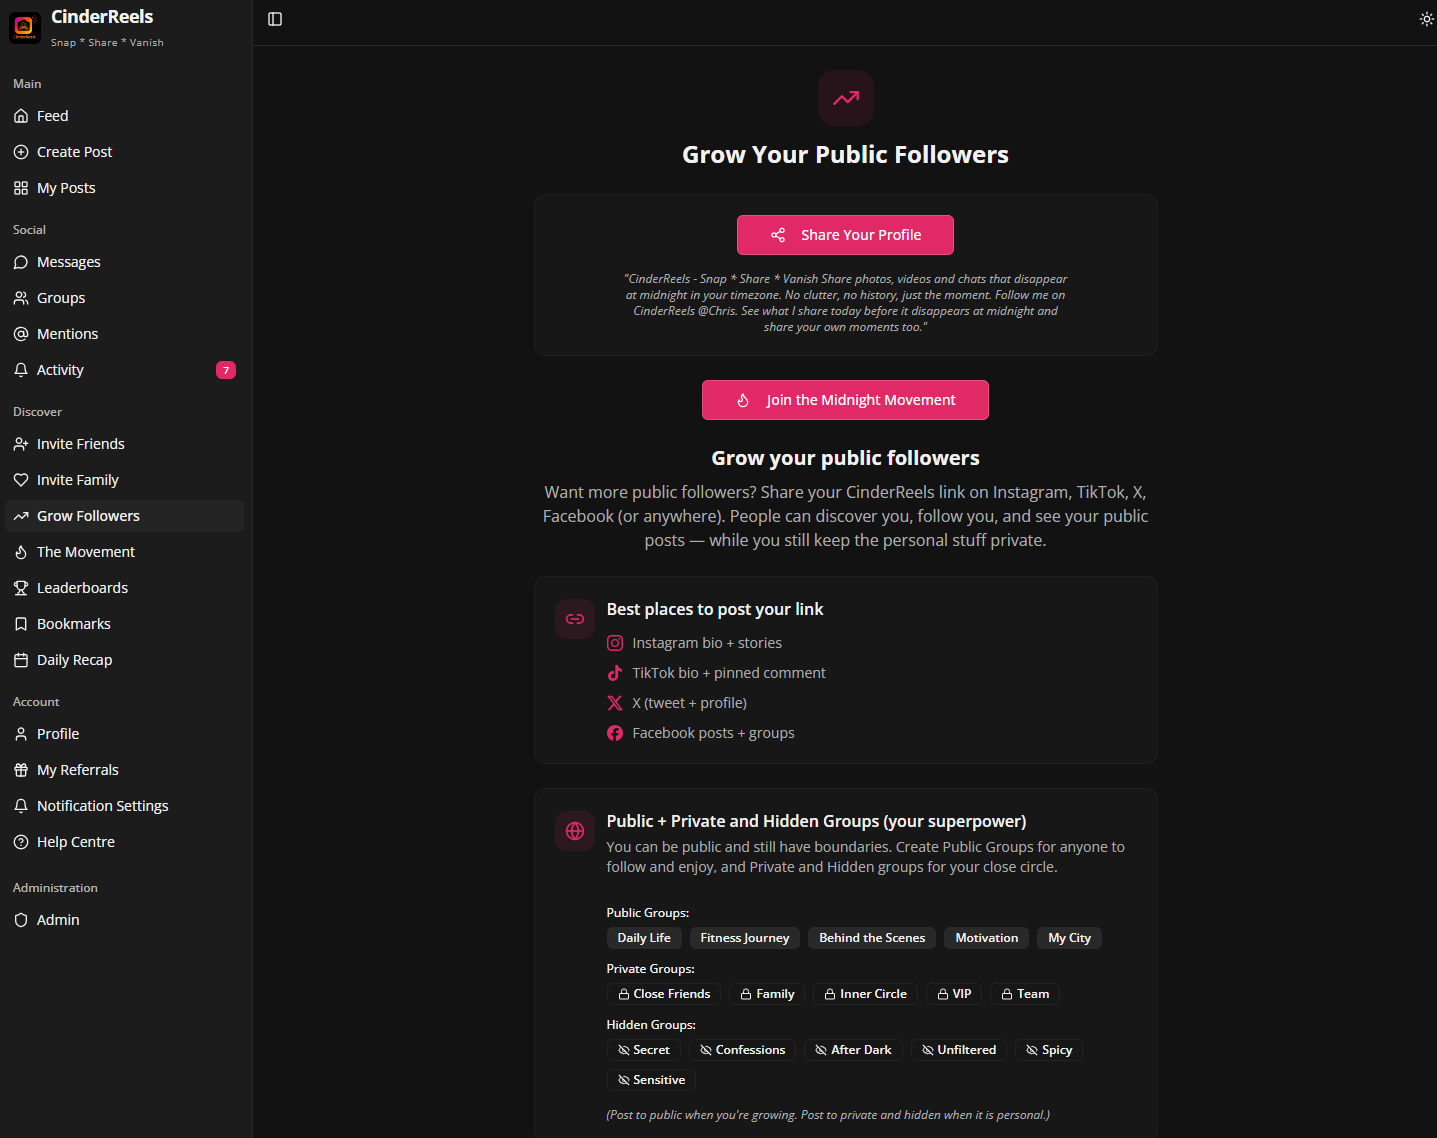Click the Admin shield icon
Viewport: 1437px width, 1138px height.
tap(21, 920)
